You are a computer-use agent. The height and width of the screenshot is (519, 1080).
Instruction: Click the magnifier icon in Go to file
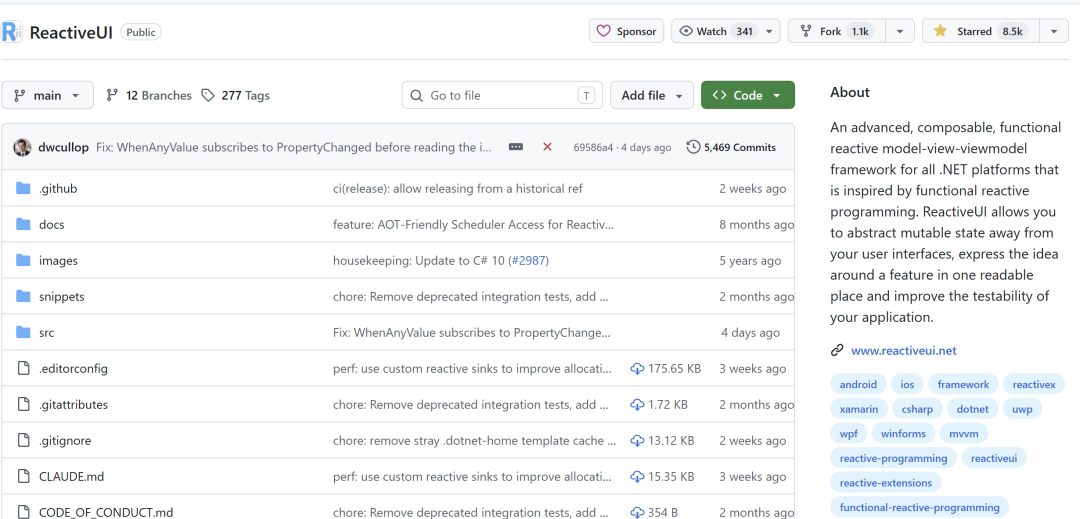click(x=416, y=96)
